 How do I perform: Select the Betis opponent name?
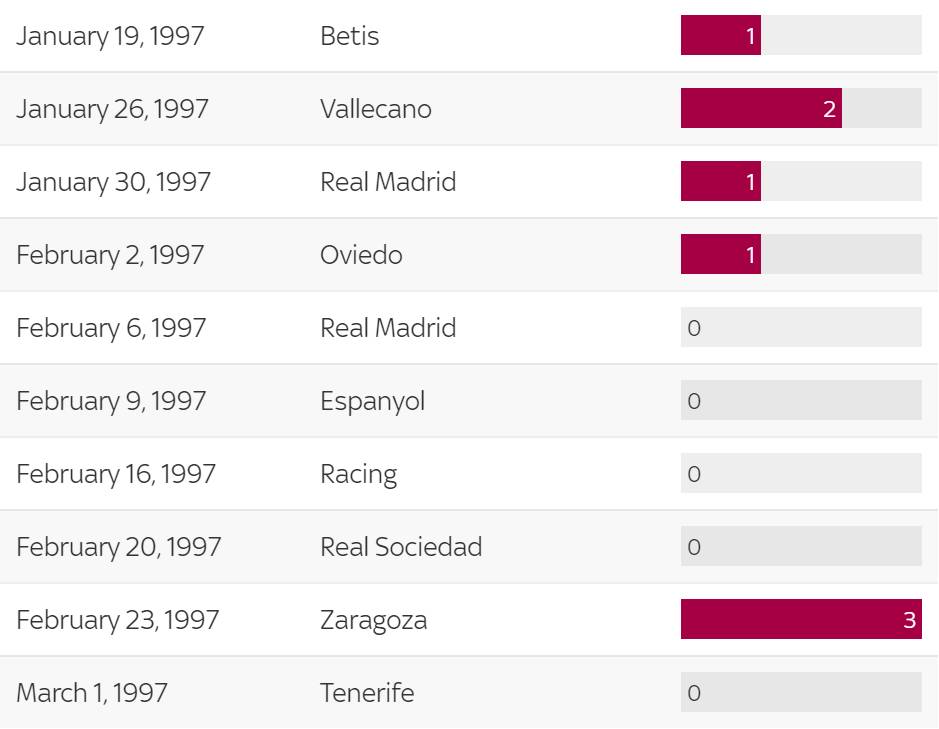click(349, 36)
